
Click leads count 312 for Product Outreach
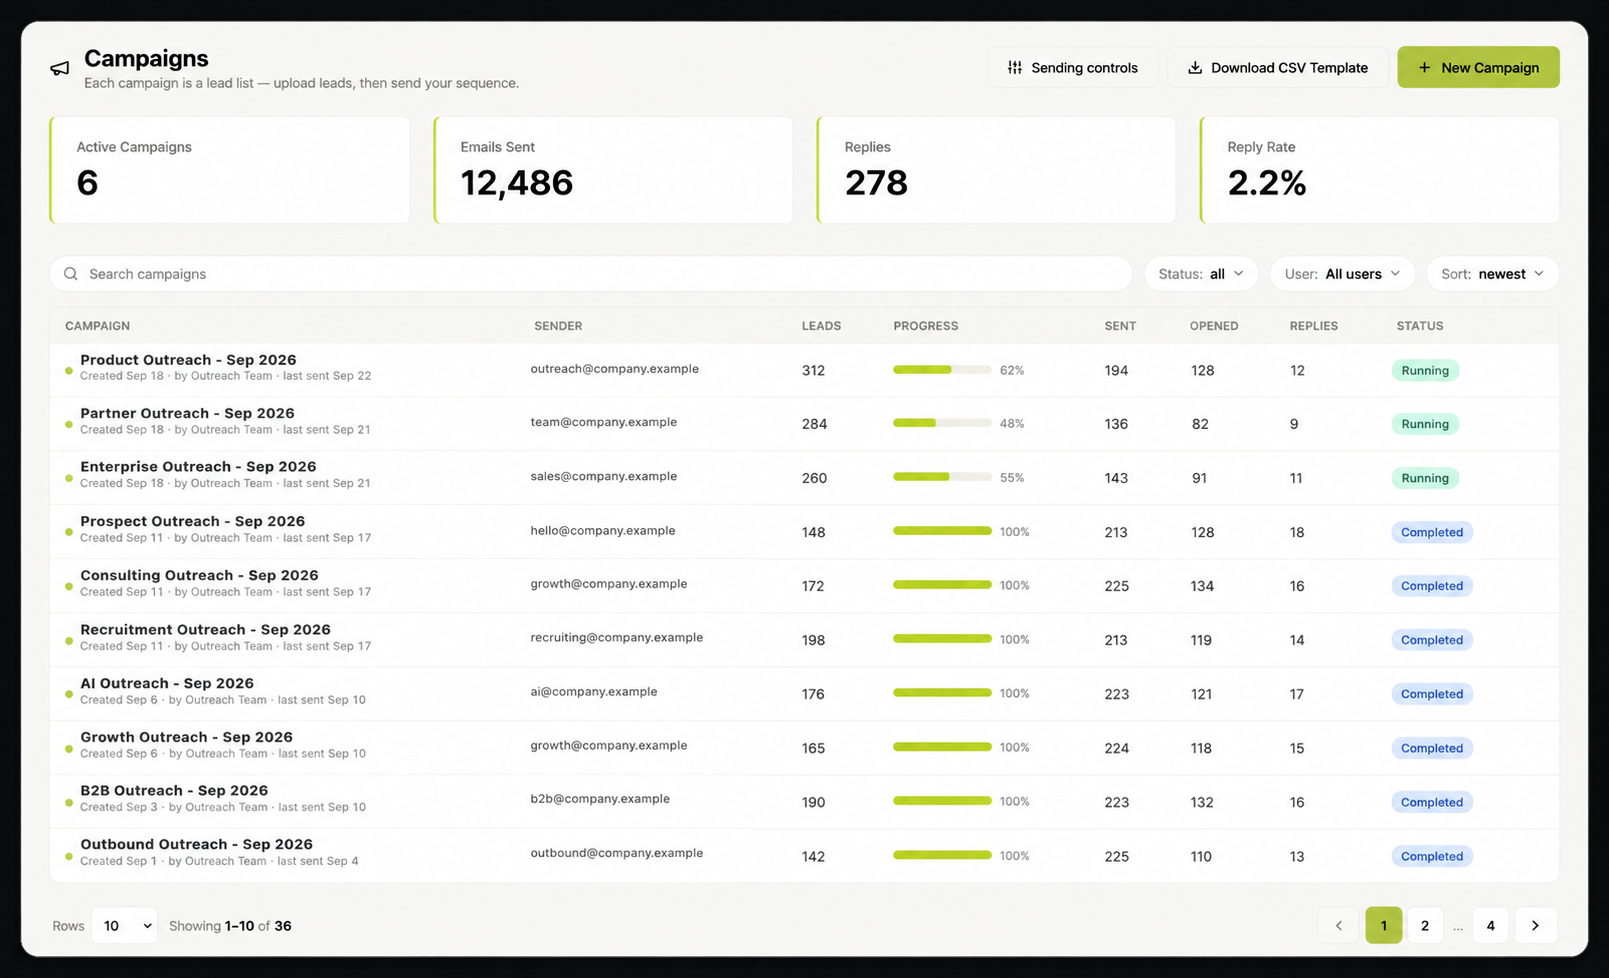(813, 370)
